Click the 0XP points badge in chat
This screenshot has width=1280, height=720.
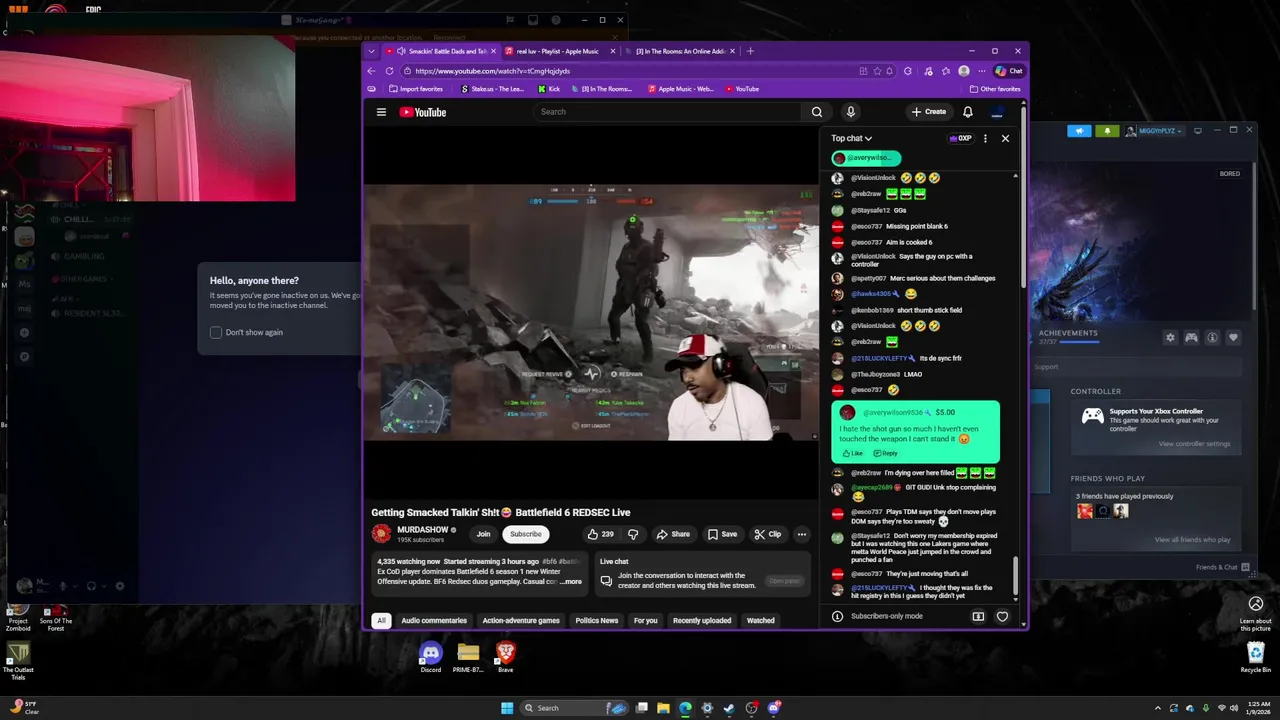[x=960, y=138]
